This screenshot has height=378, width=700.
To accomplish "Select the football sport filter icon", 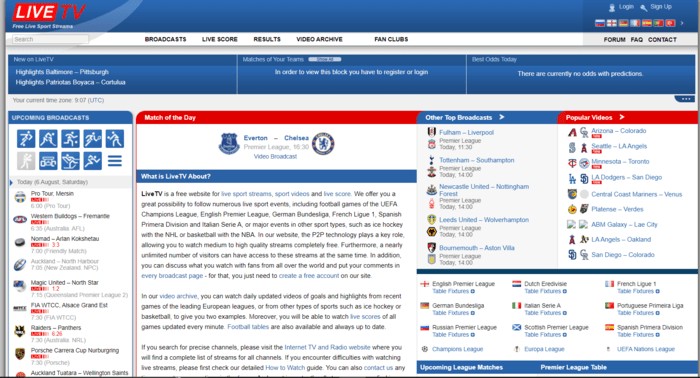I will click(26, 138).
